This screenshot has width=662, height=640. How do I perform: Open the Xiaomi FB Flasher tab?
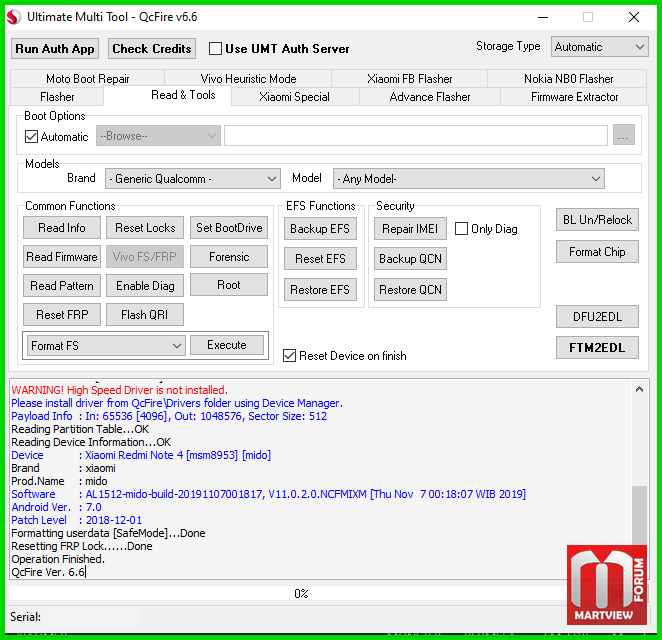pyautogui.click(x=410, y=79)
